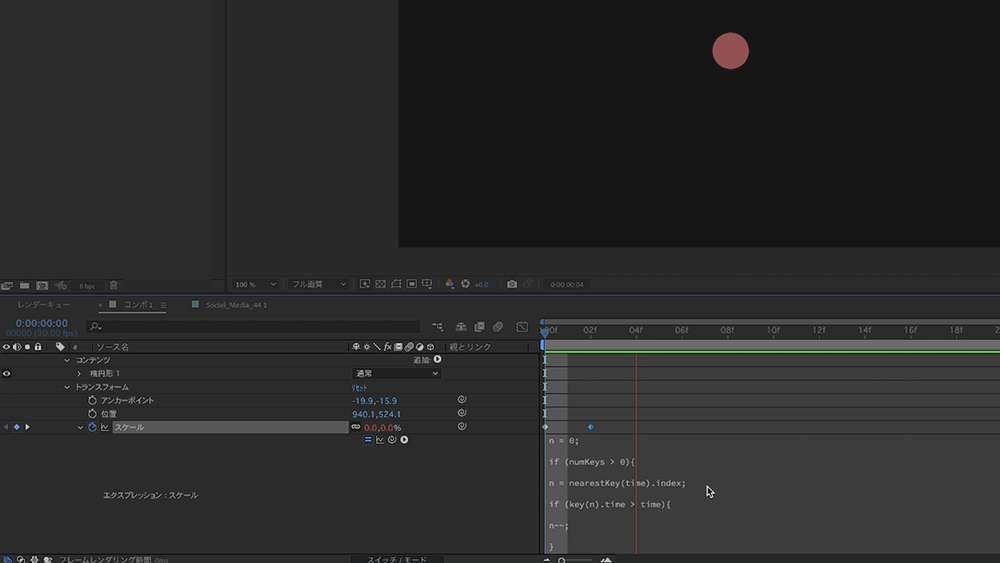Image resolution: width=1000 pixels, height=563 pixels.
Task: Click the Scale property pick whip icon
Action: (x=462, y=427)
